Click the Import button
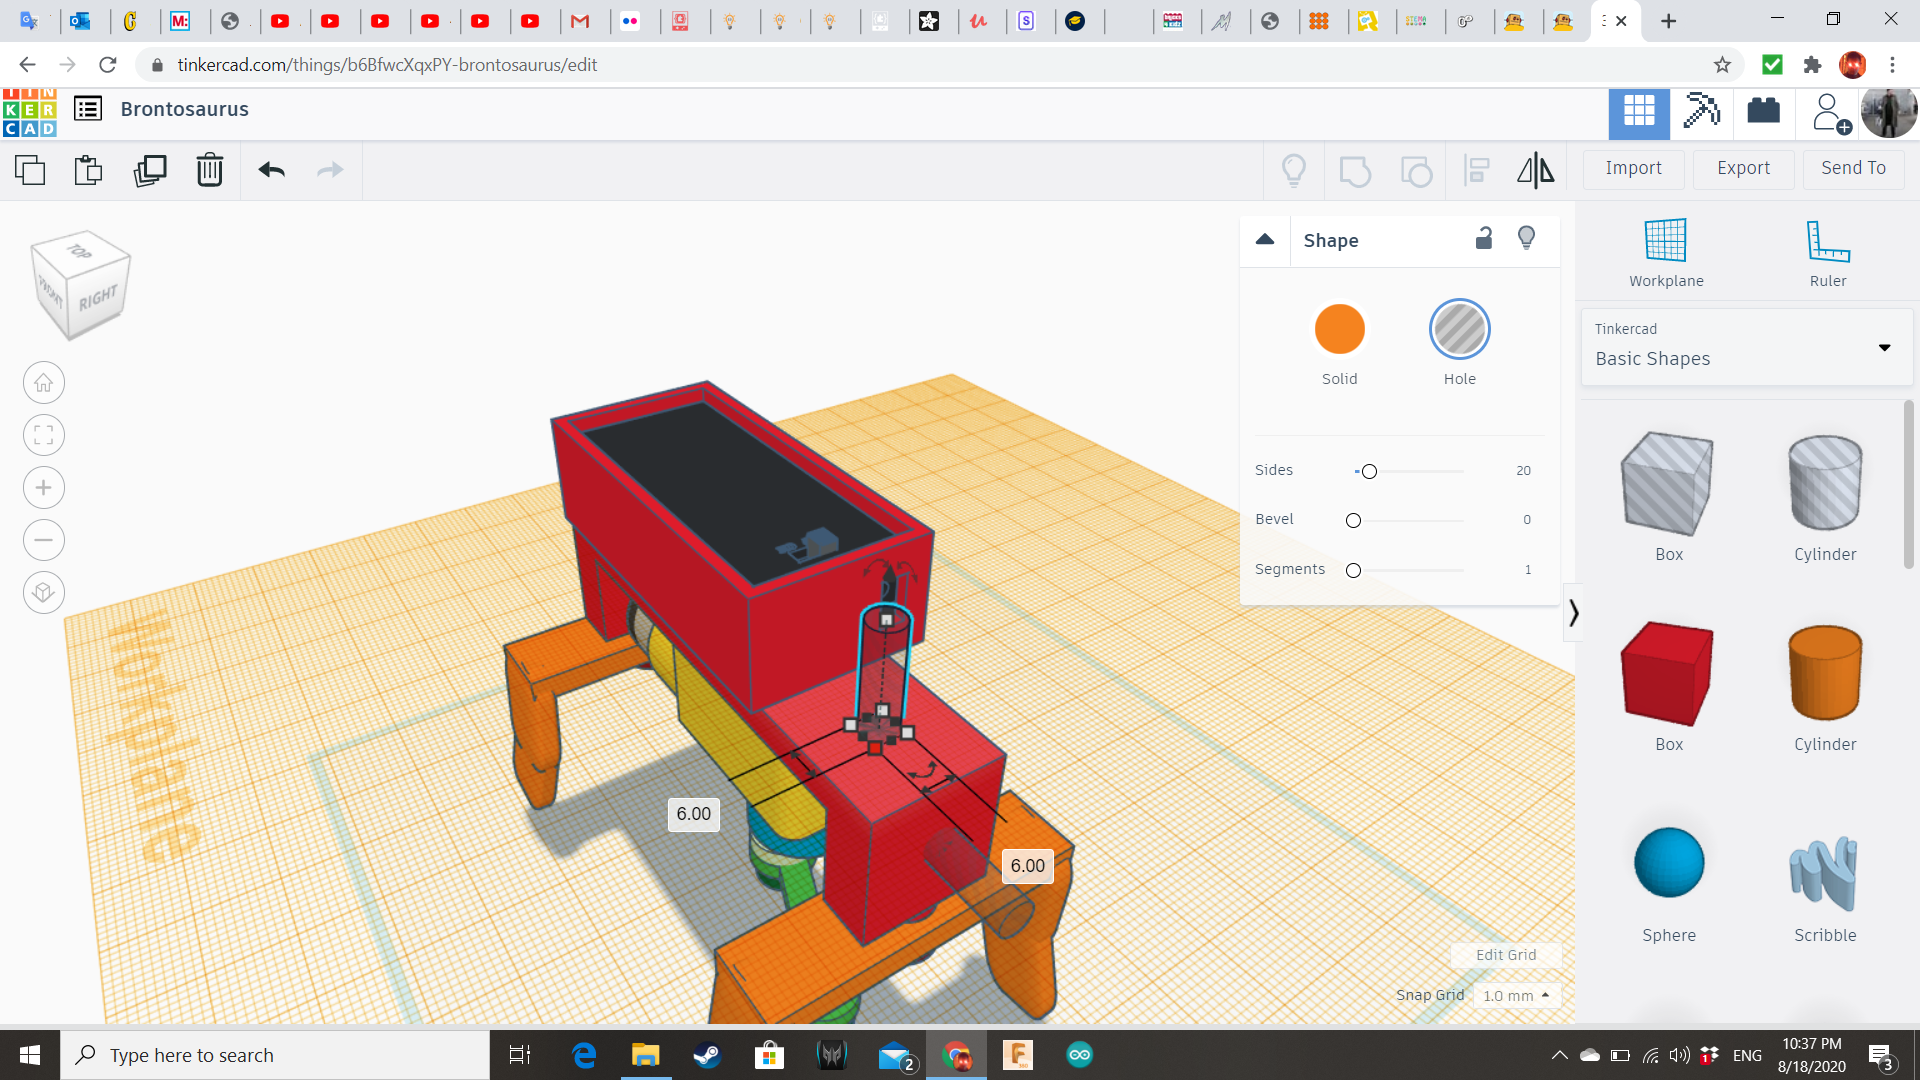This screenshot has width=1920, height=1080. point(1633,168)
